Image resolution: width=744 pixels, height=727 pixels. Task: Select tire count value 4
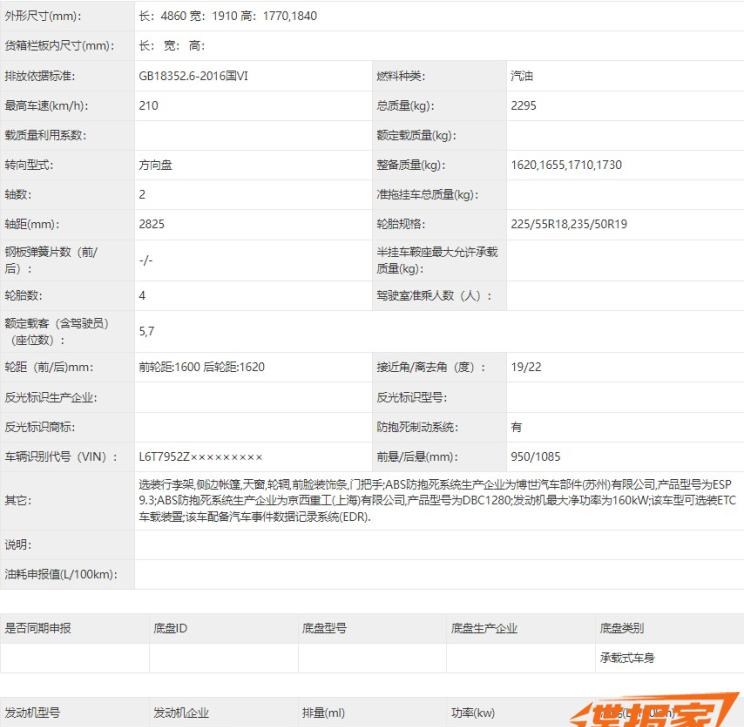click(142, 296)
